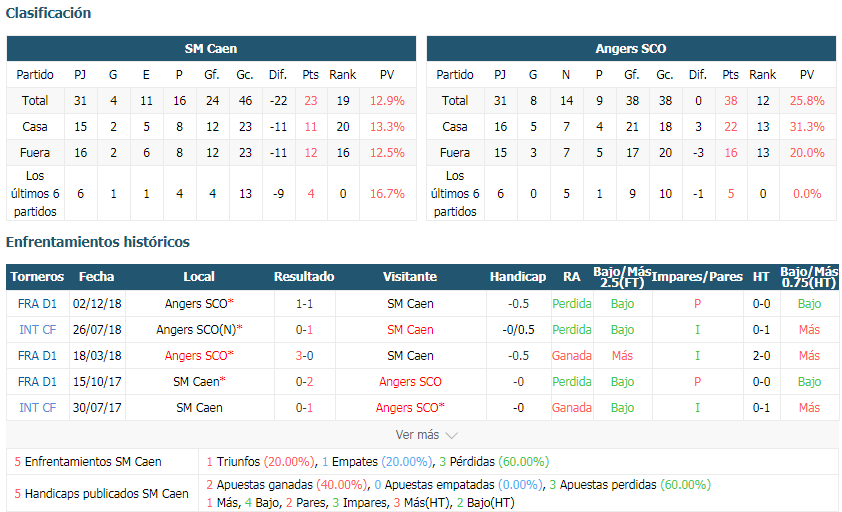Open INT CF link for 26/07/18 match
This screenshot has width=842, height=512.
37,329
